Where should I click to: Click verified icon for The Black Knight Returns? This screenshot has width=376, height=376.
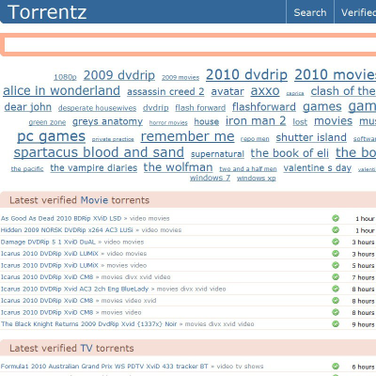click(x=336, y=324)
